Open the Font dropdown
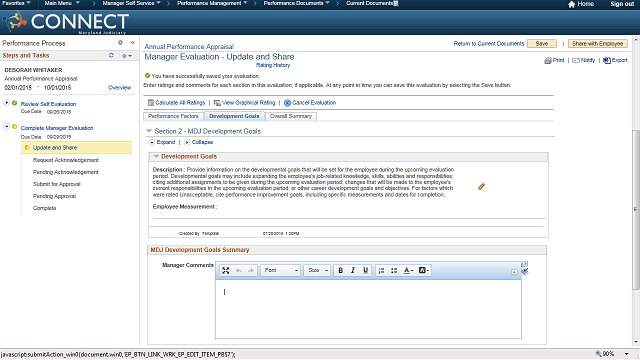Viewport: 640px width, 360px height. coord(280,270)
